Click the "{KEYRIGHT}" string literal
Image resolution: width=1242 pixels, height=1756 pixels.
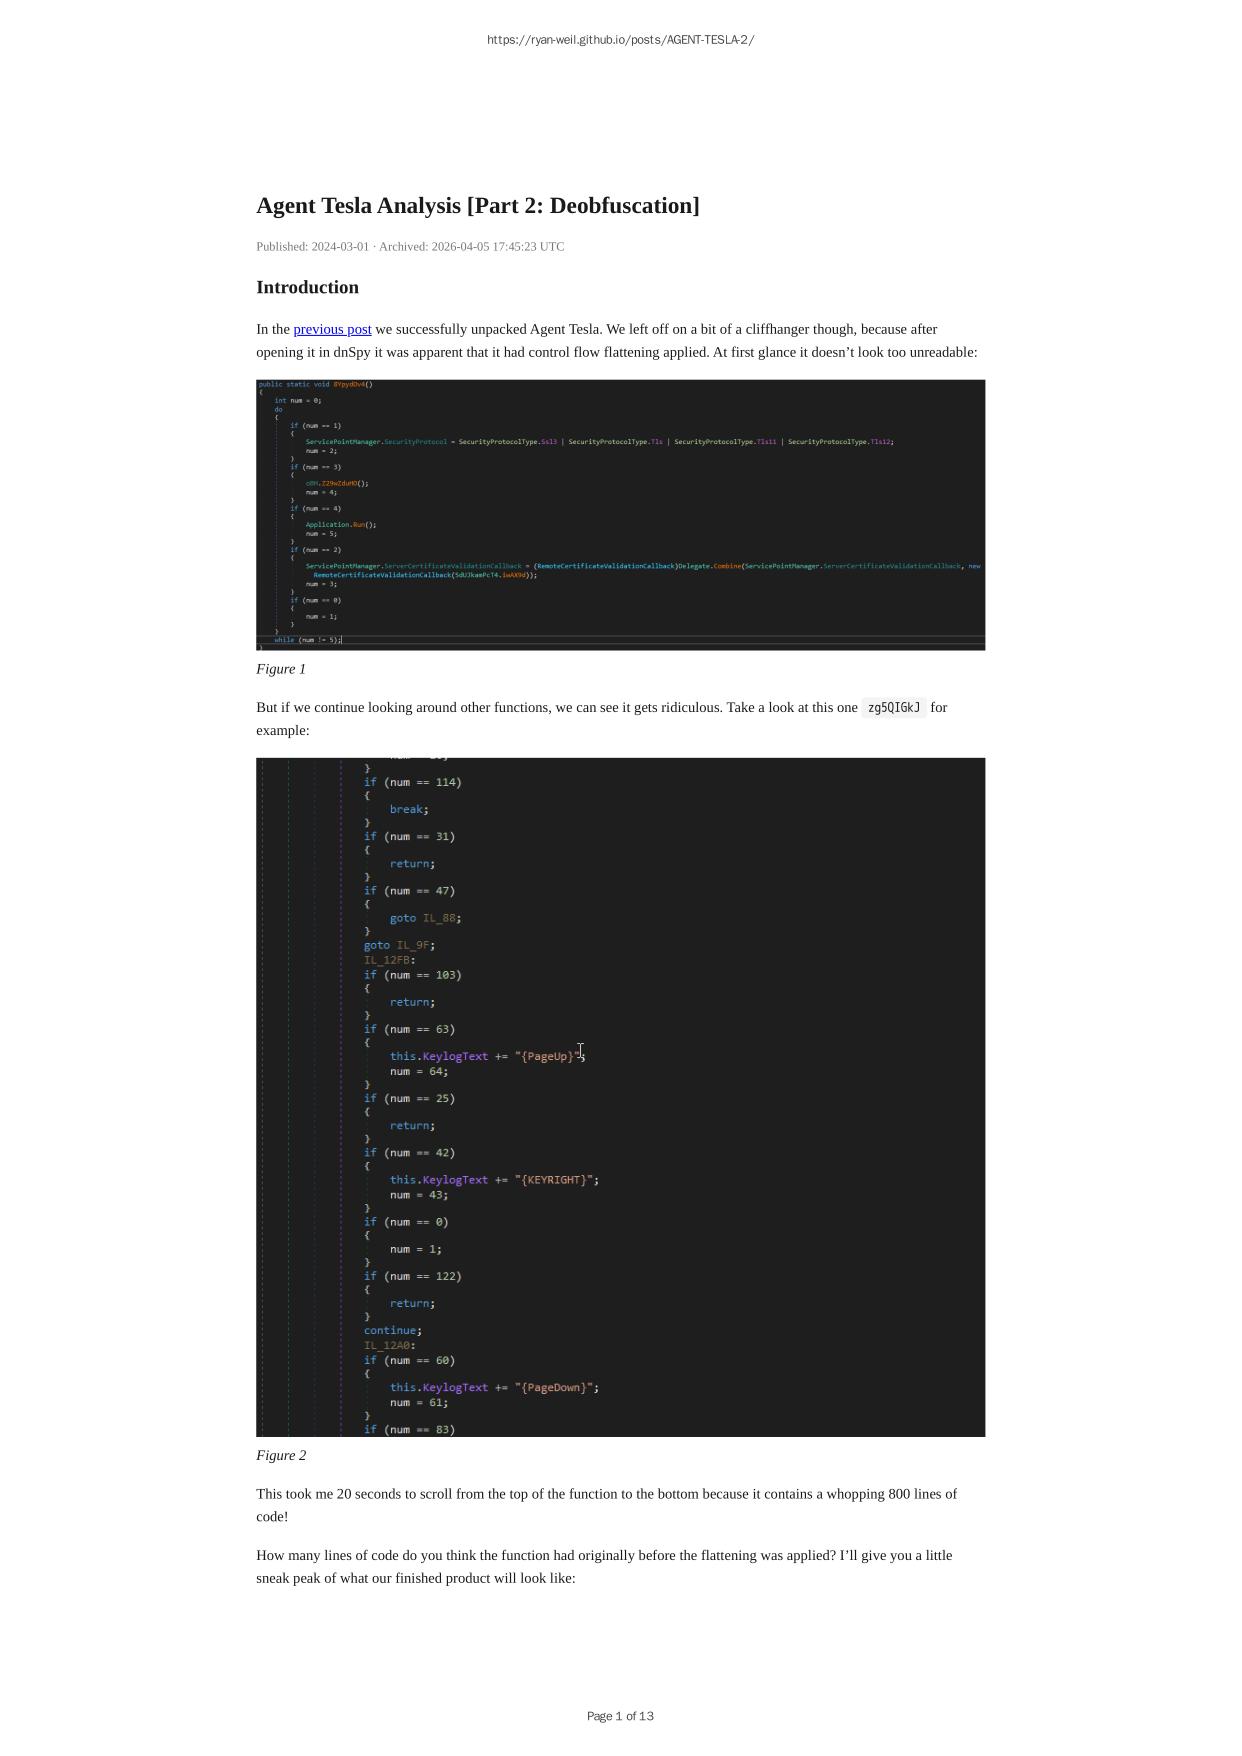(556, 1180)
